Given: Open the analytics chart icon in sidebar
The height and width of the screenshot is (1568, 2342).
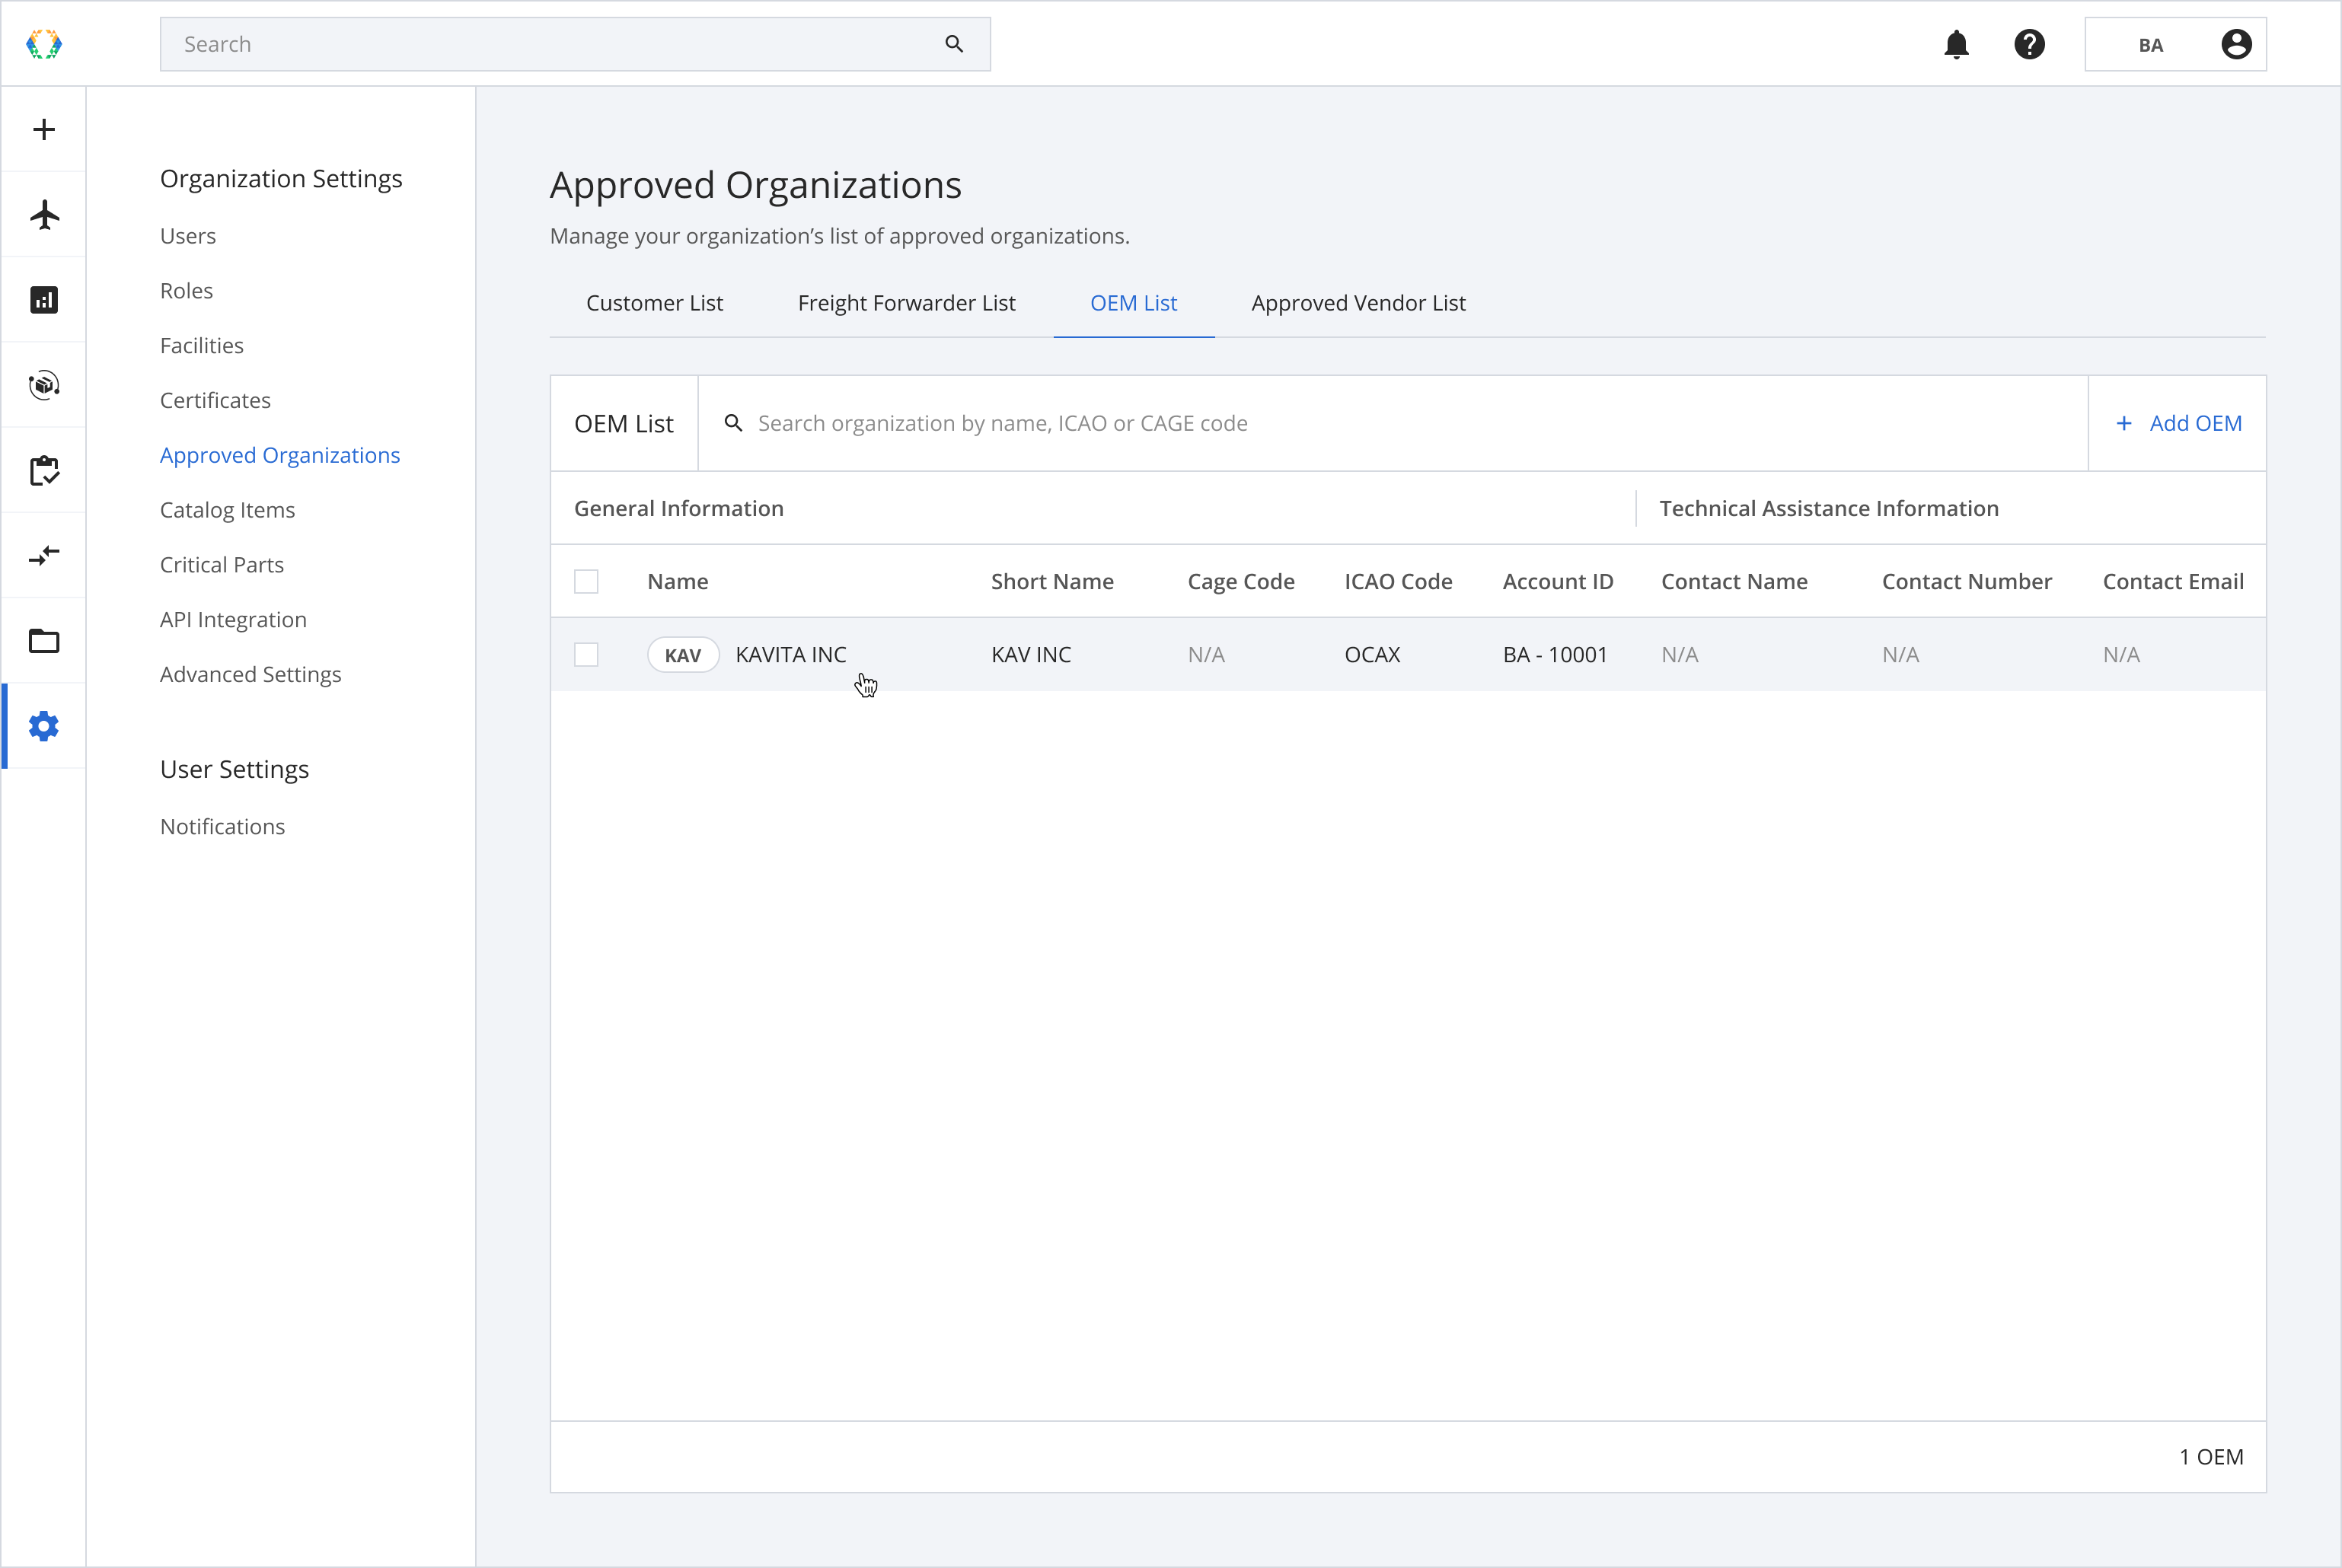Looking at the screenshot, I should coord(44,300).
